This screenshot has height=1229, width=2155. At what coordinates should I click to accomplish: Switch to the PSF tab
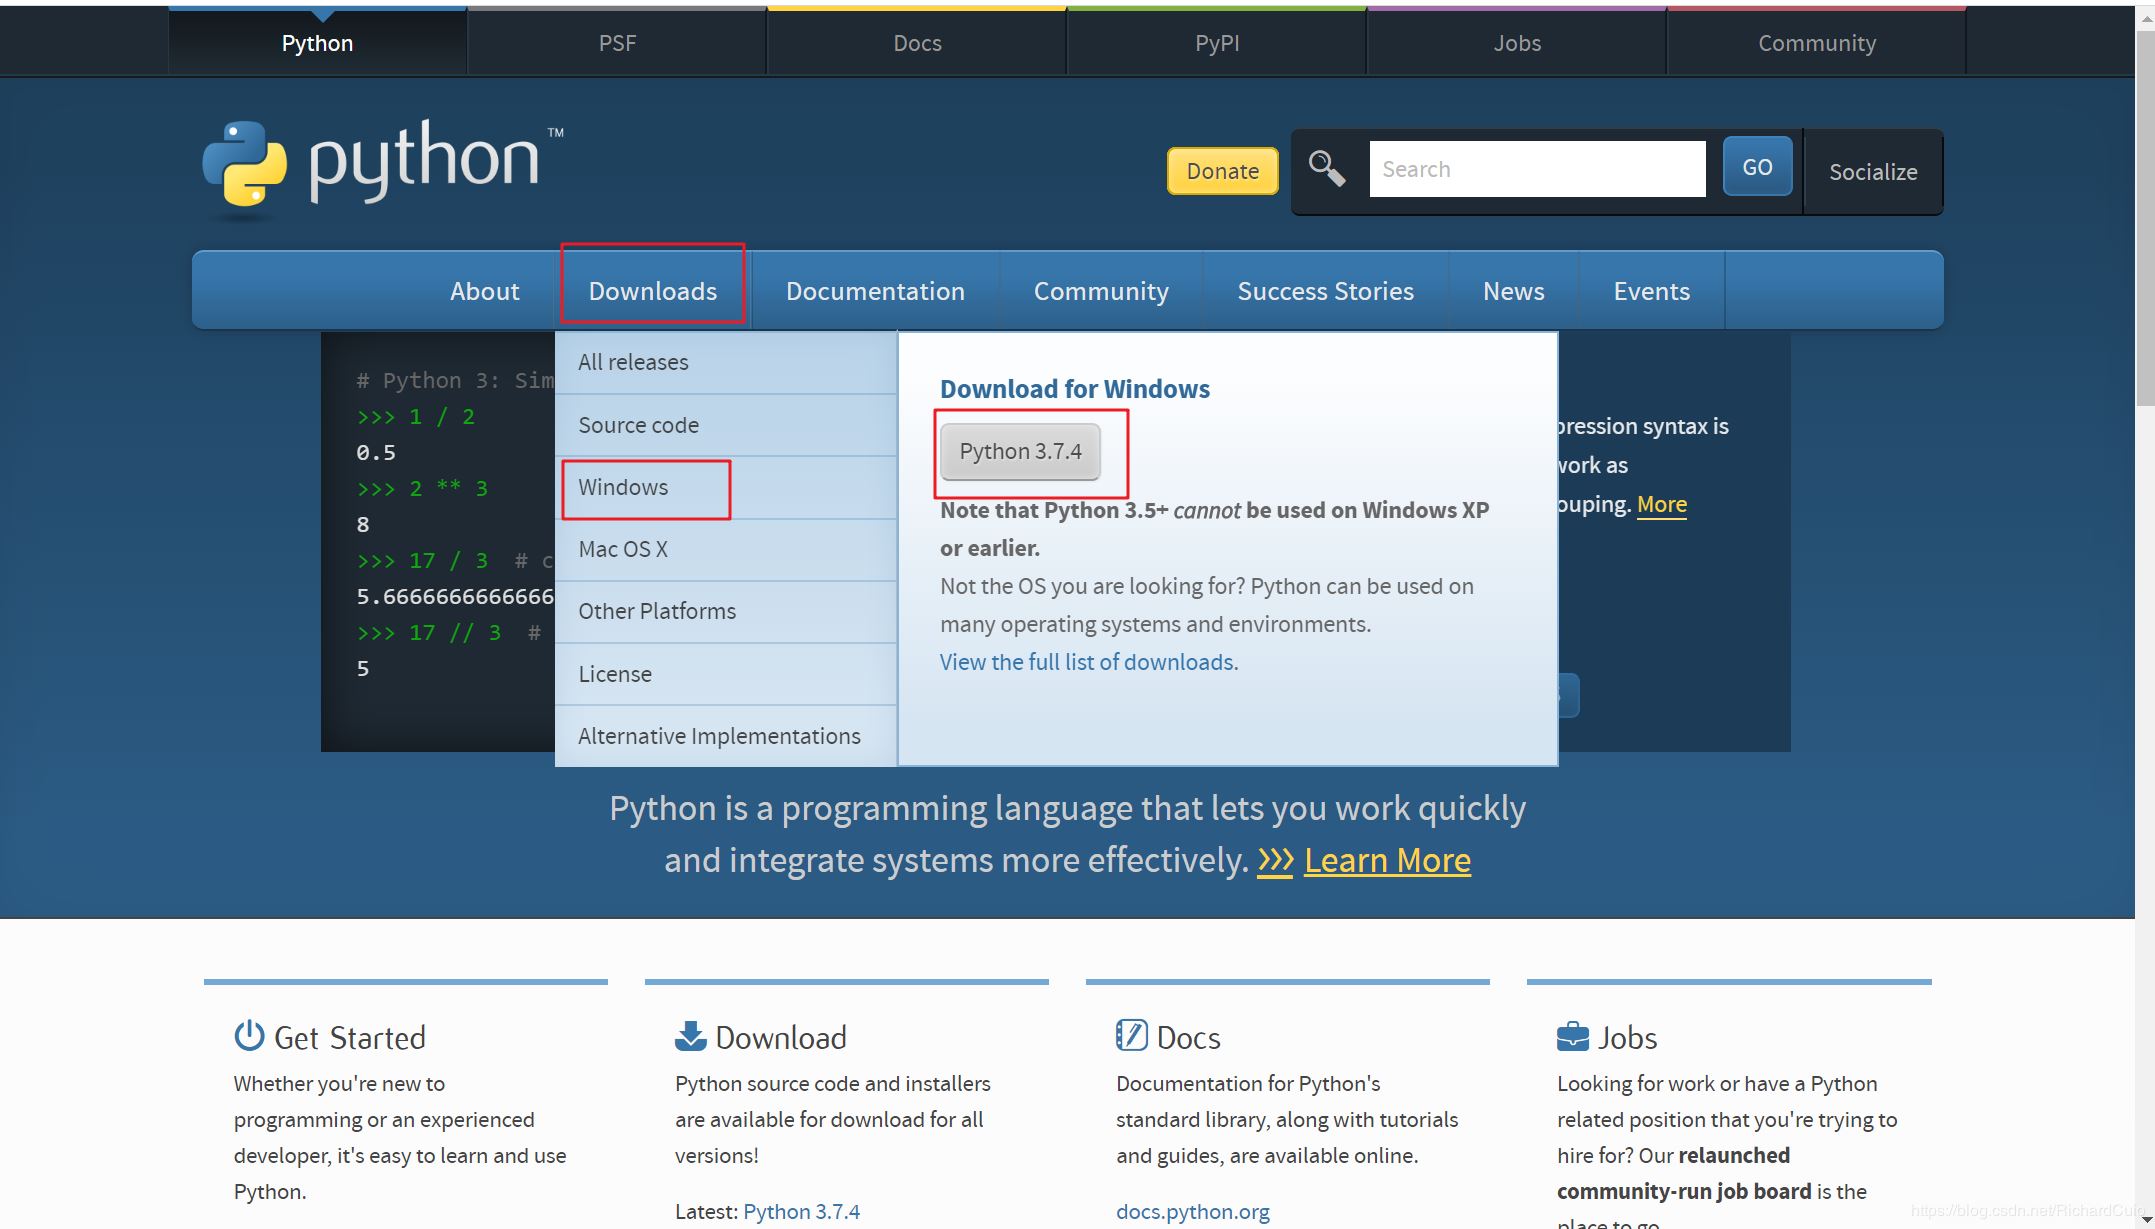pyautogui.click(x=617, y=42)
